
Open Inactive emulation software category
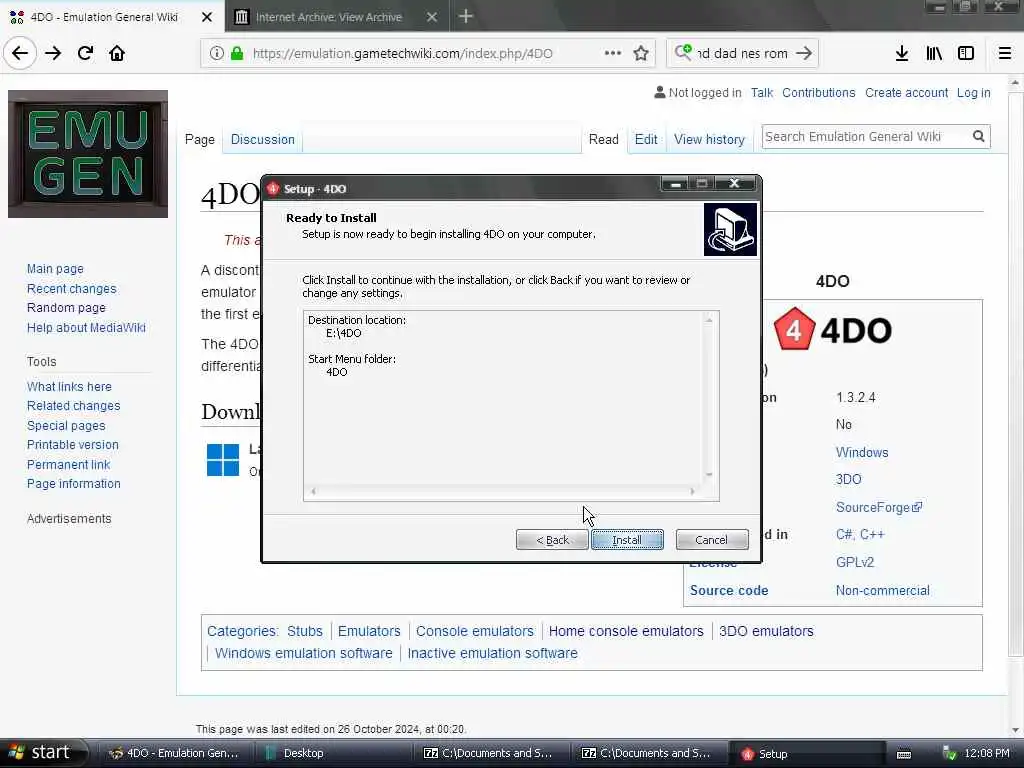click(492, 654)
